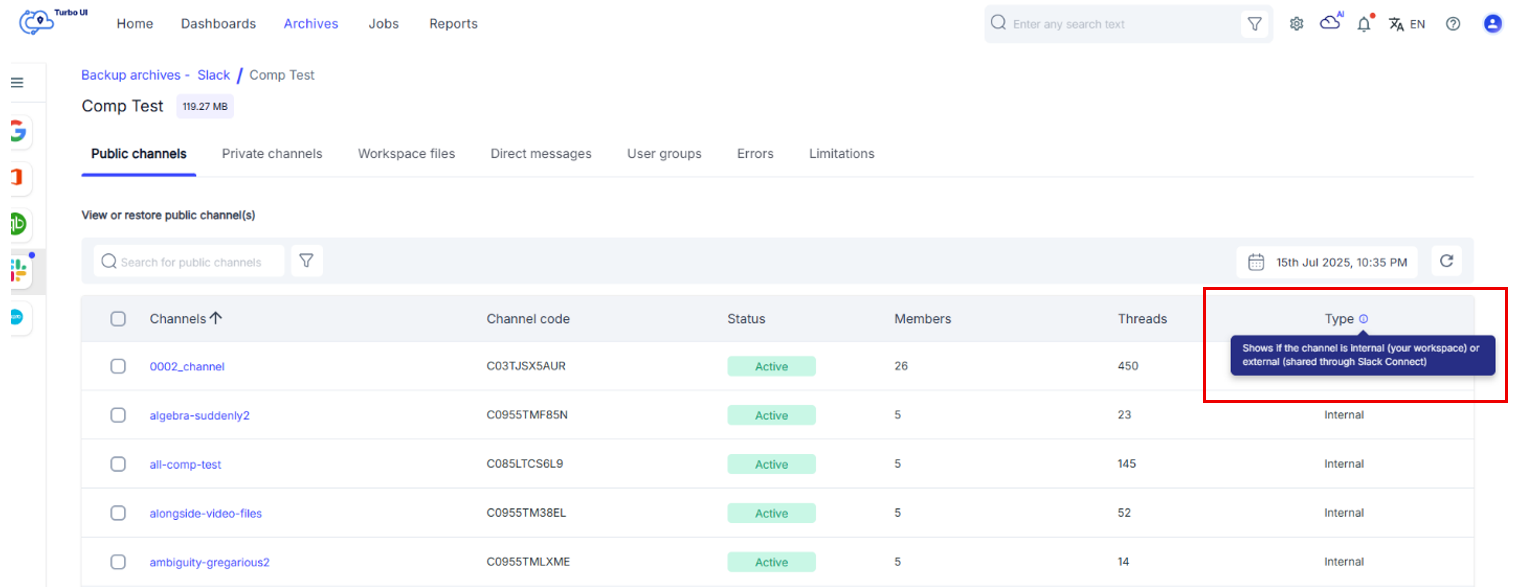Refresh the public channels list
Image resolution: width=1526 pixels, height=587 pixels.
1446,260
